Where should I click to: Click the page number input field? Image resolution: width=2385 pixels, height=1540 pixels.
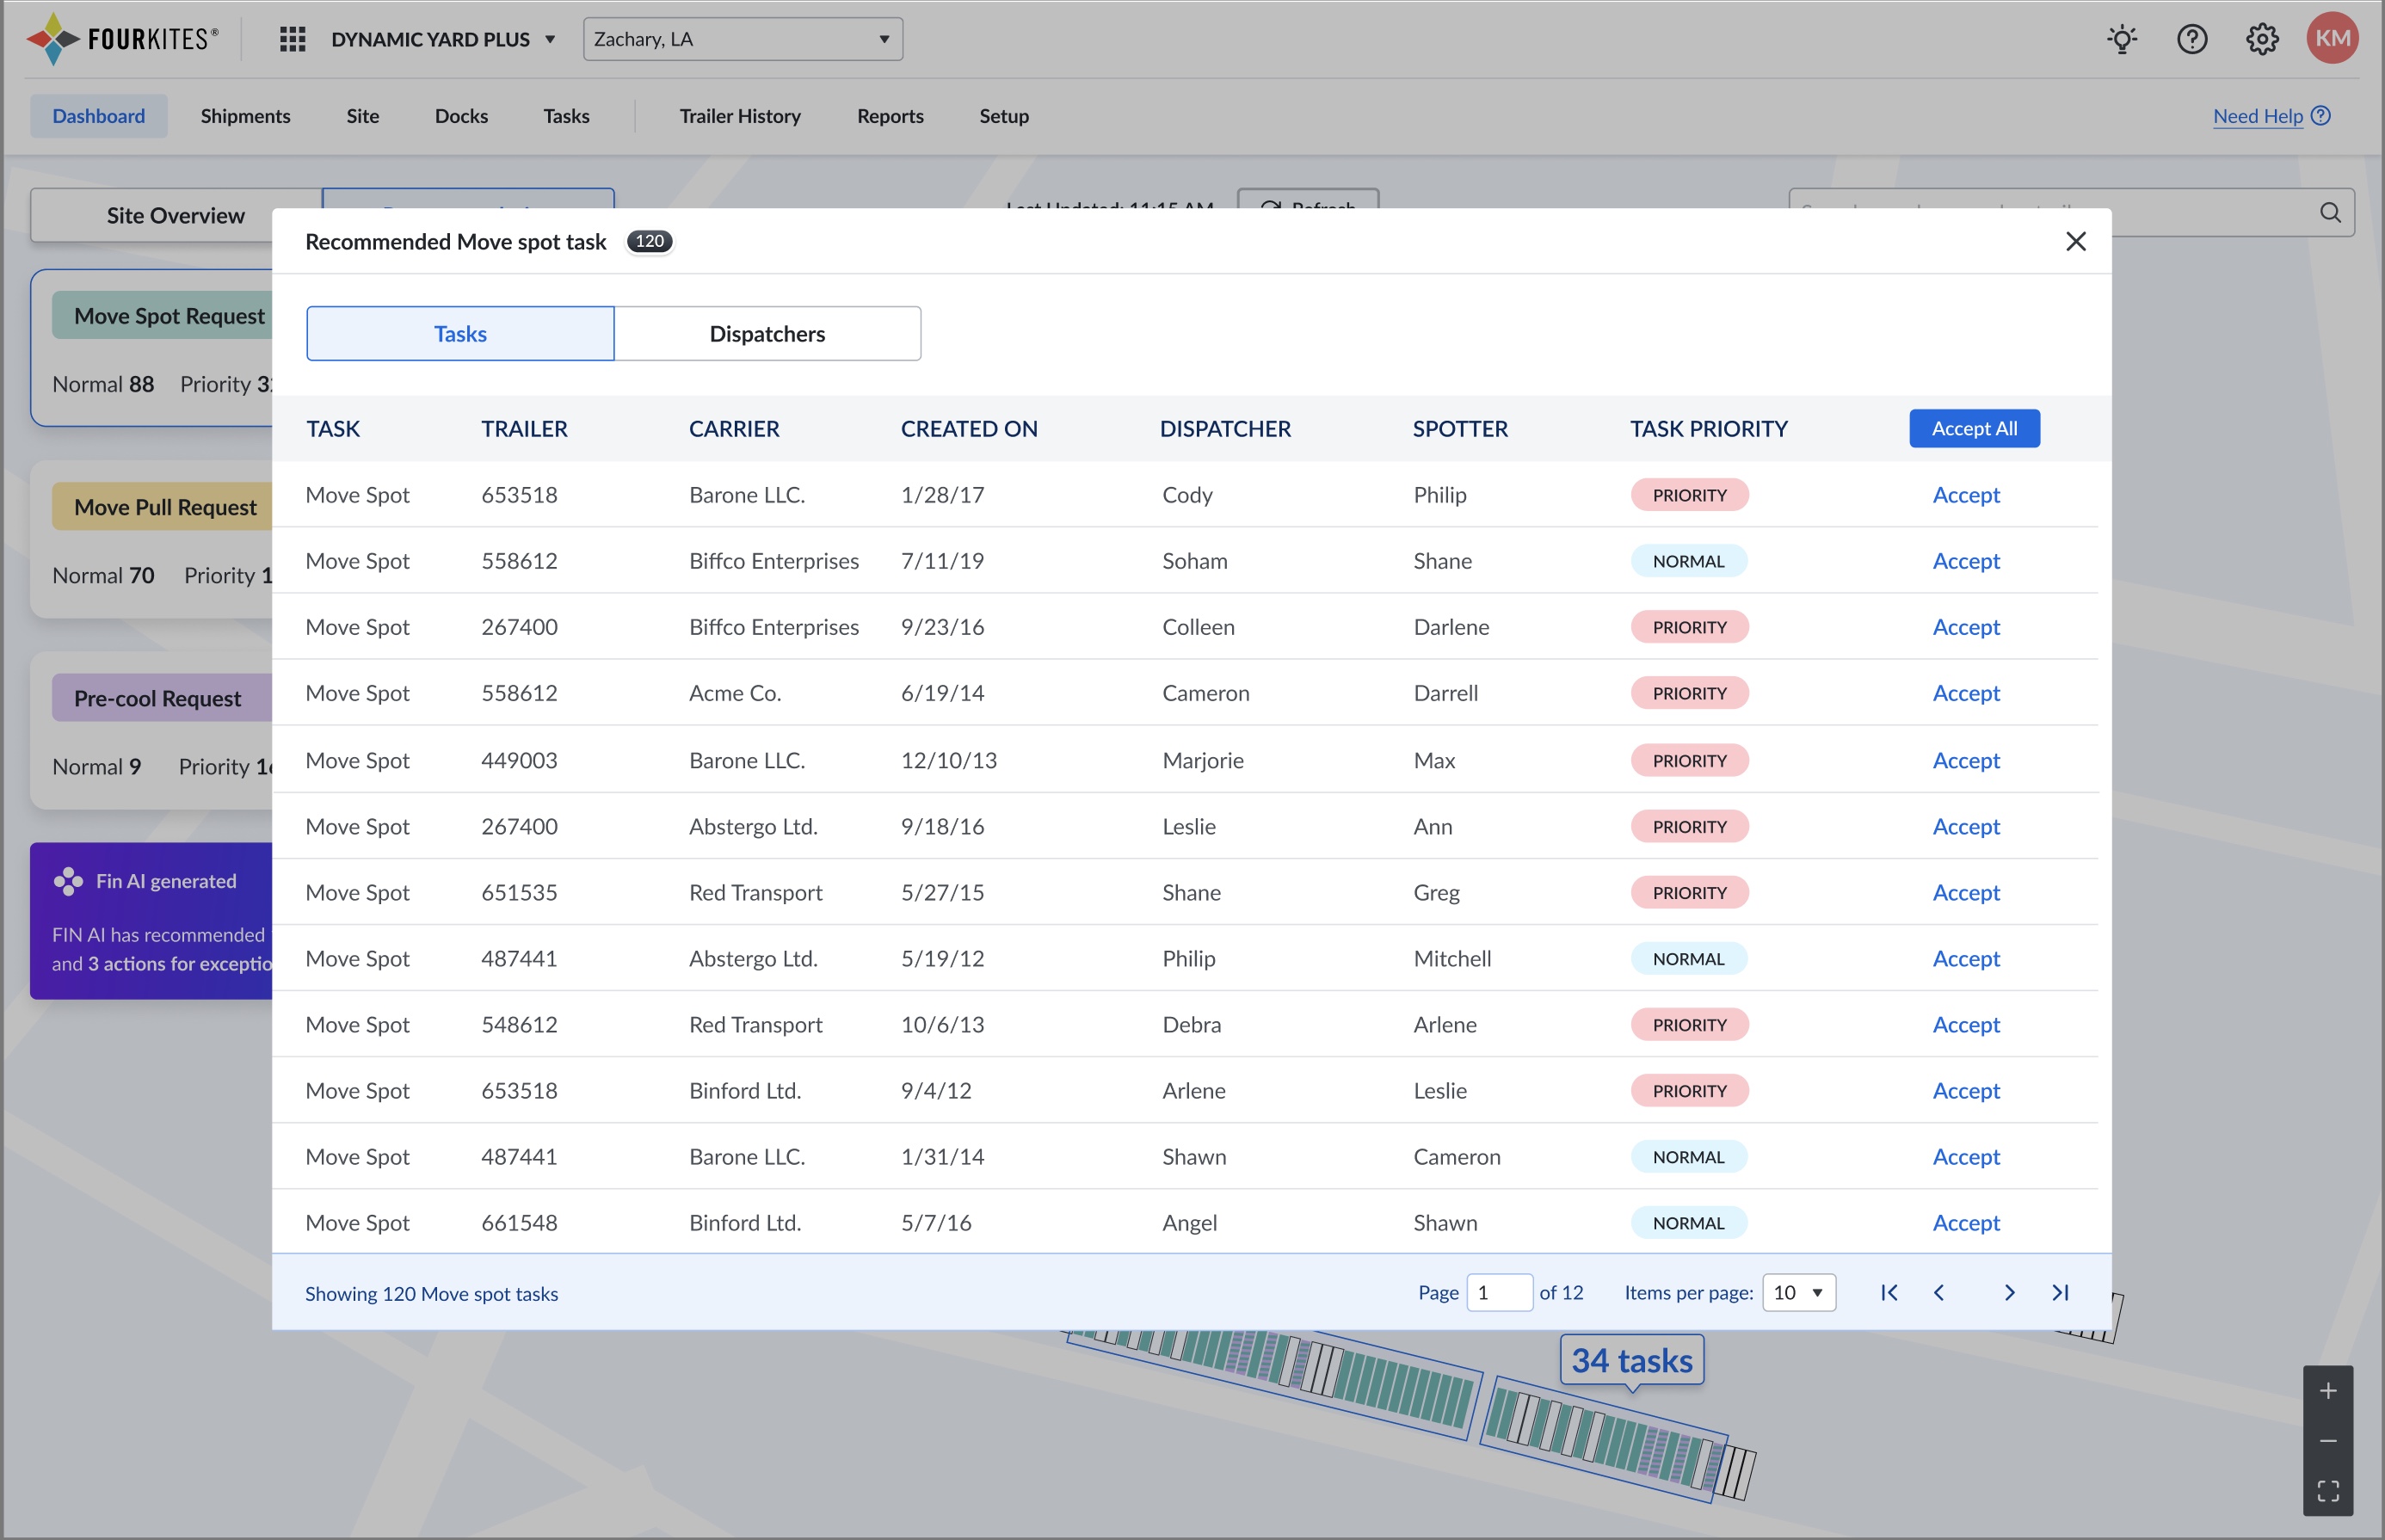pyautogui.click(x=1499, y=1292)
